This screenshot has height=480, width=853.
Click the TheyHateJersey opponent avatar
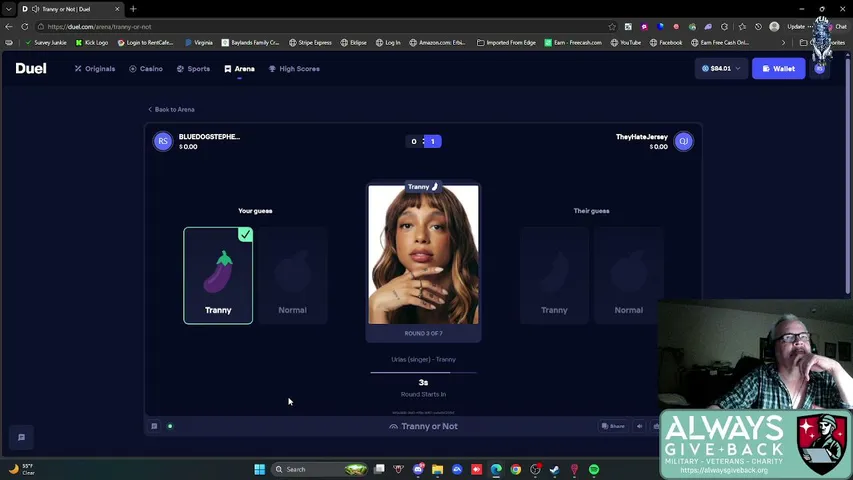(x=683, y=141)
